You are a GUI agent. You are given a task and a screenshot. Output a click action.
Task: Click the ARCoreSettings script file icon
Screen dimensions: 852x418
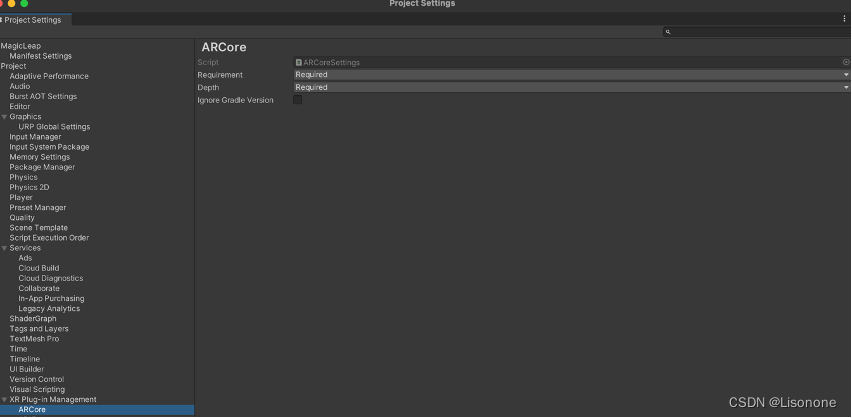(x=298, y=63)
